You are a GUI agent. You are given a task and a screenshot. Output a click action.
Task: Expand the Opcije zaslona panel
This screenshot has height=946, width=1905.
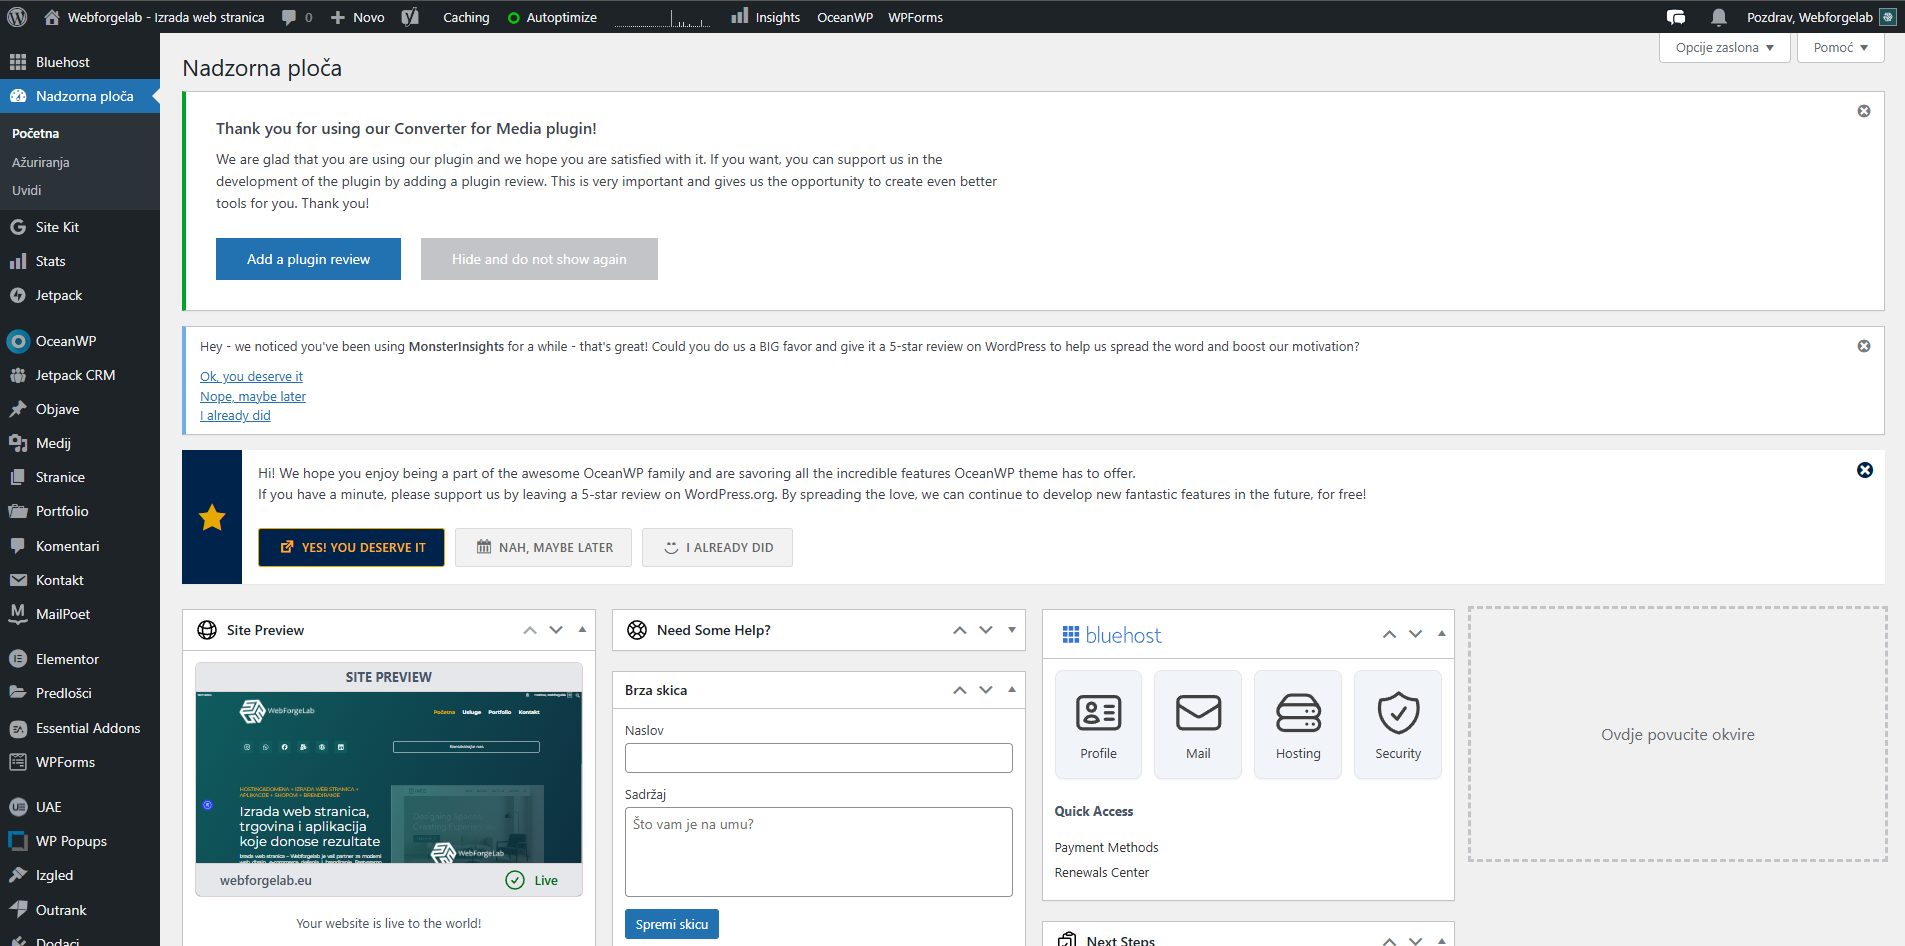tap(1723, 47)
